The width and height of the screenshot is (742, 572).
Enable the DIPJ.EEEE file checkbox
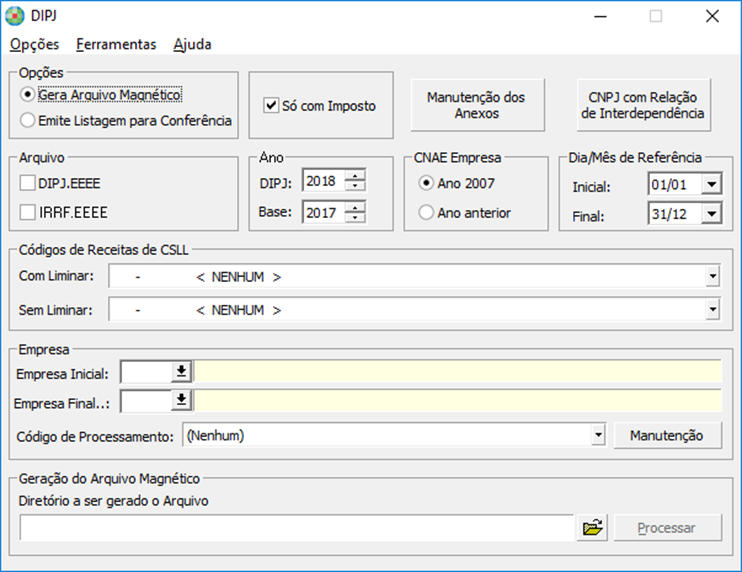pos(27,183)
